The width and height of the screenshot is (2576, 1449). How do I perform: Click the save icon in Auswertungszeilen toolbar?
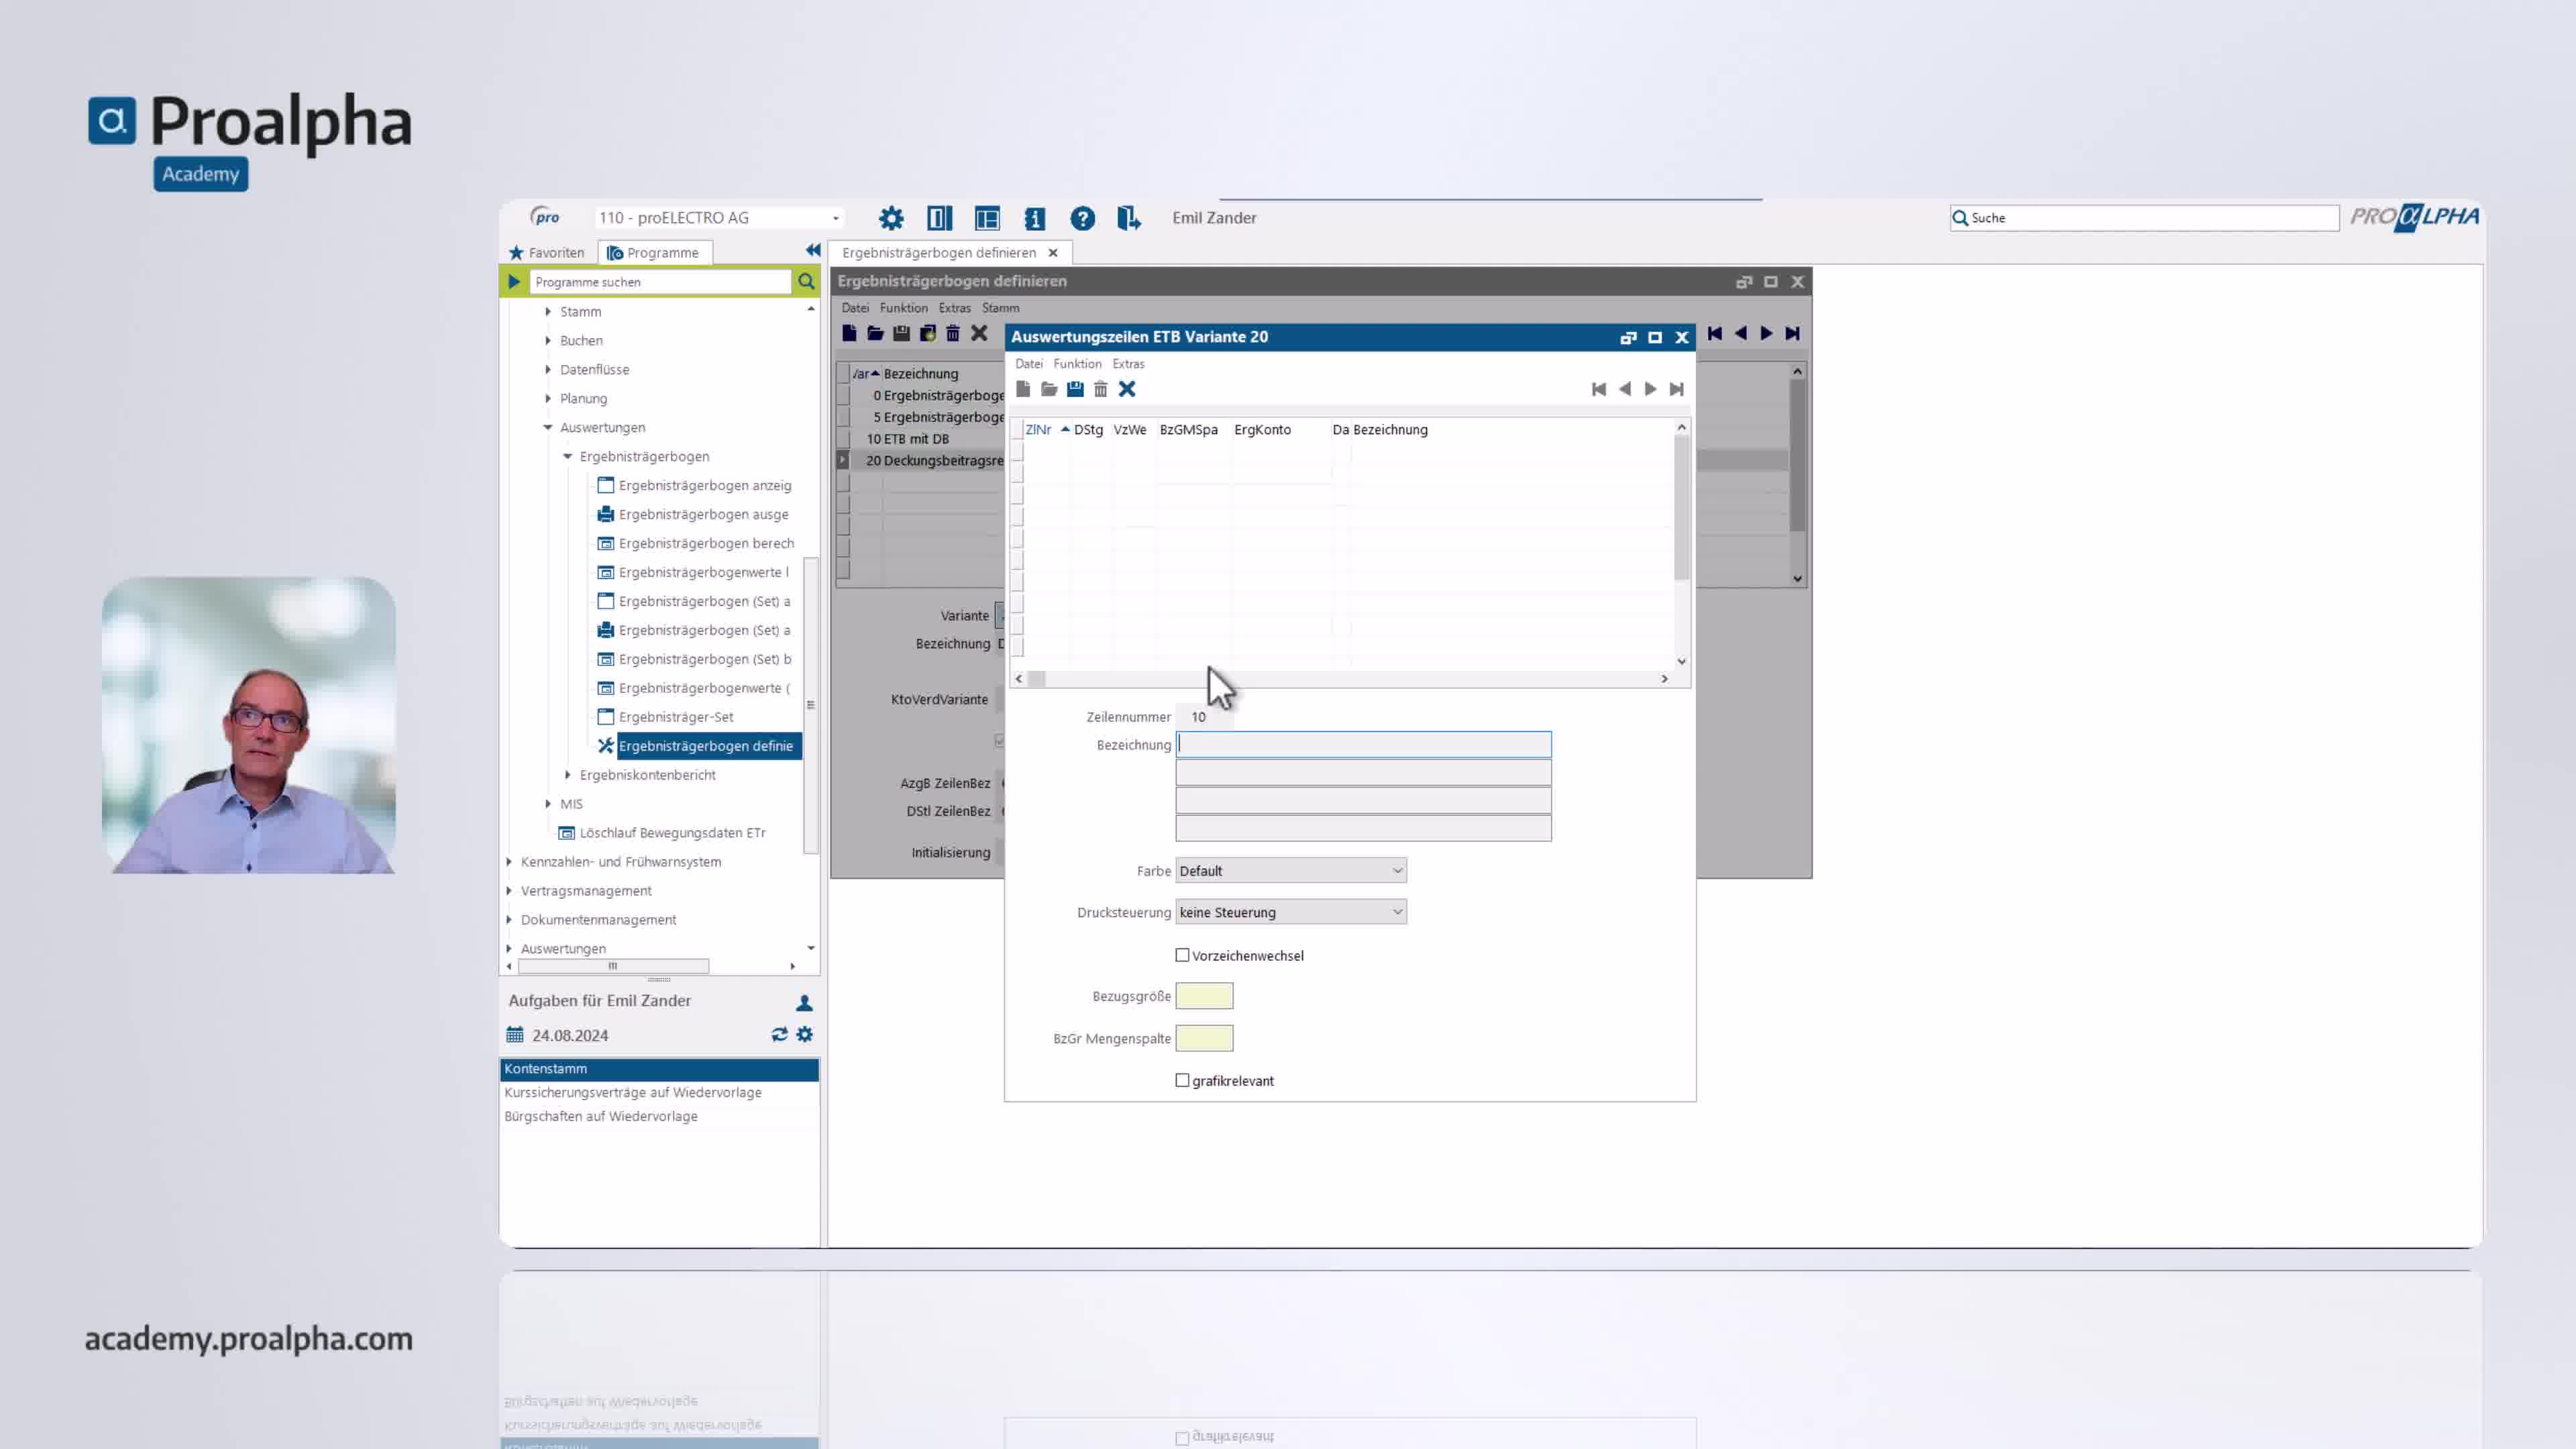[x=1075, y=389]
